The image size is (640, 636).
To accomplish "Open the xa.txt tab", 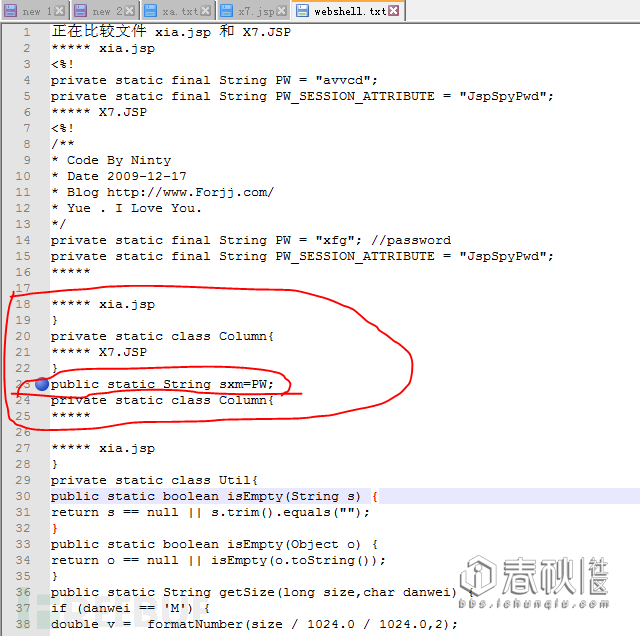I will pyautogui.click(x=178, y=11).
